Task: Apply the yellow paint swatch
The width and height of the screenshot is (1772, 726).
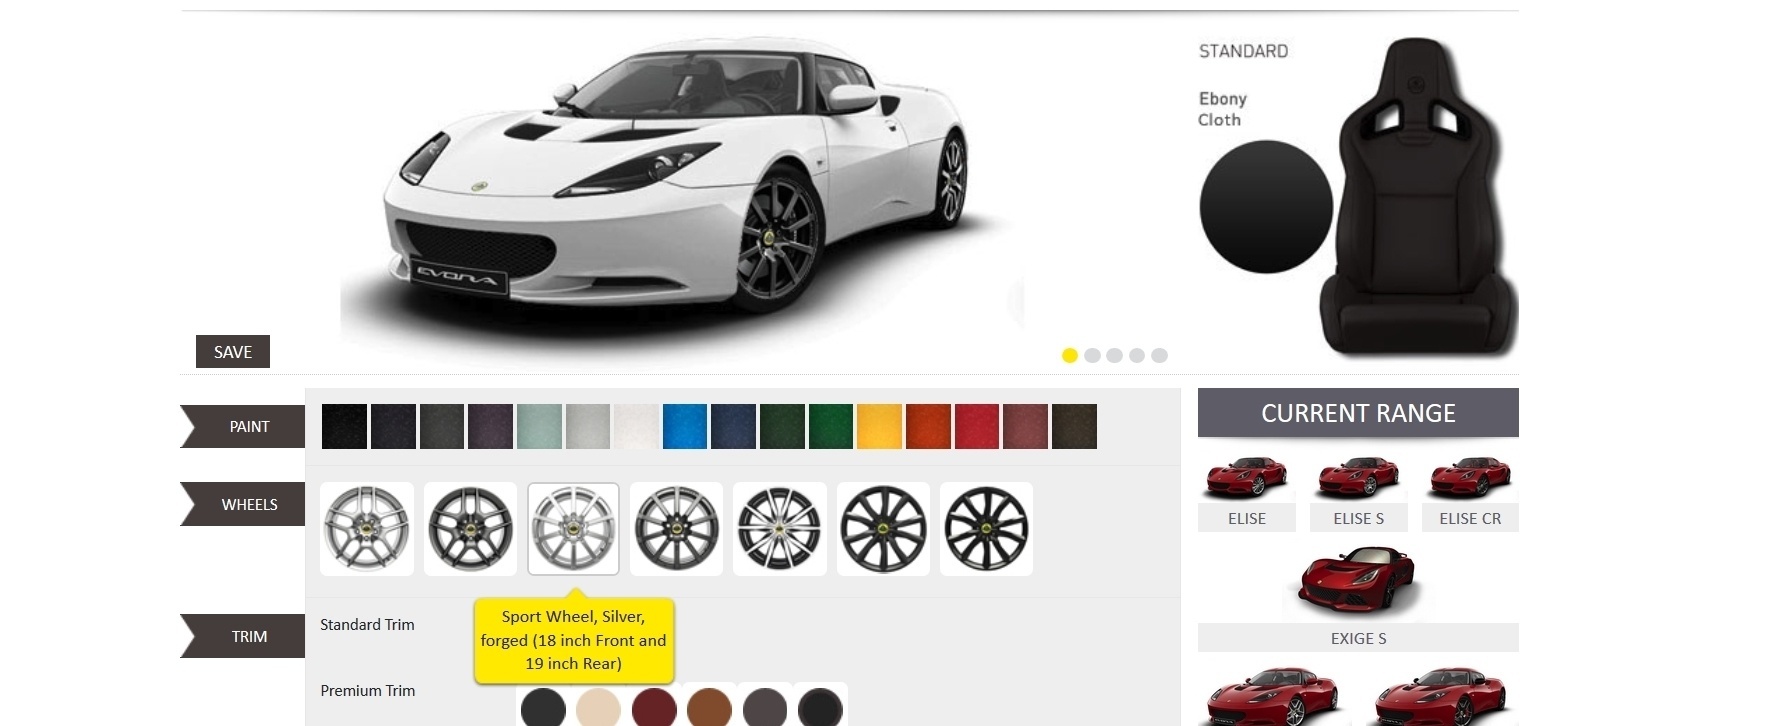Action: [880, 426]
